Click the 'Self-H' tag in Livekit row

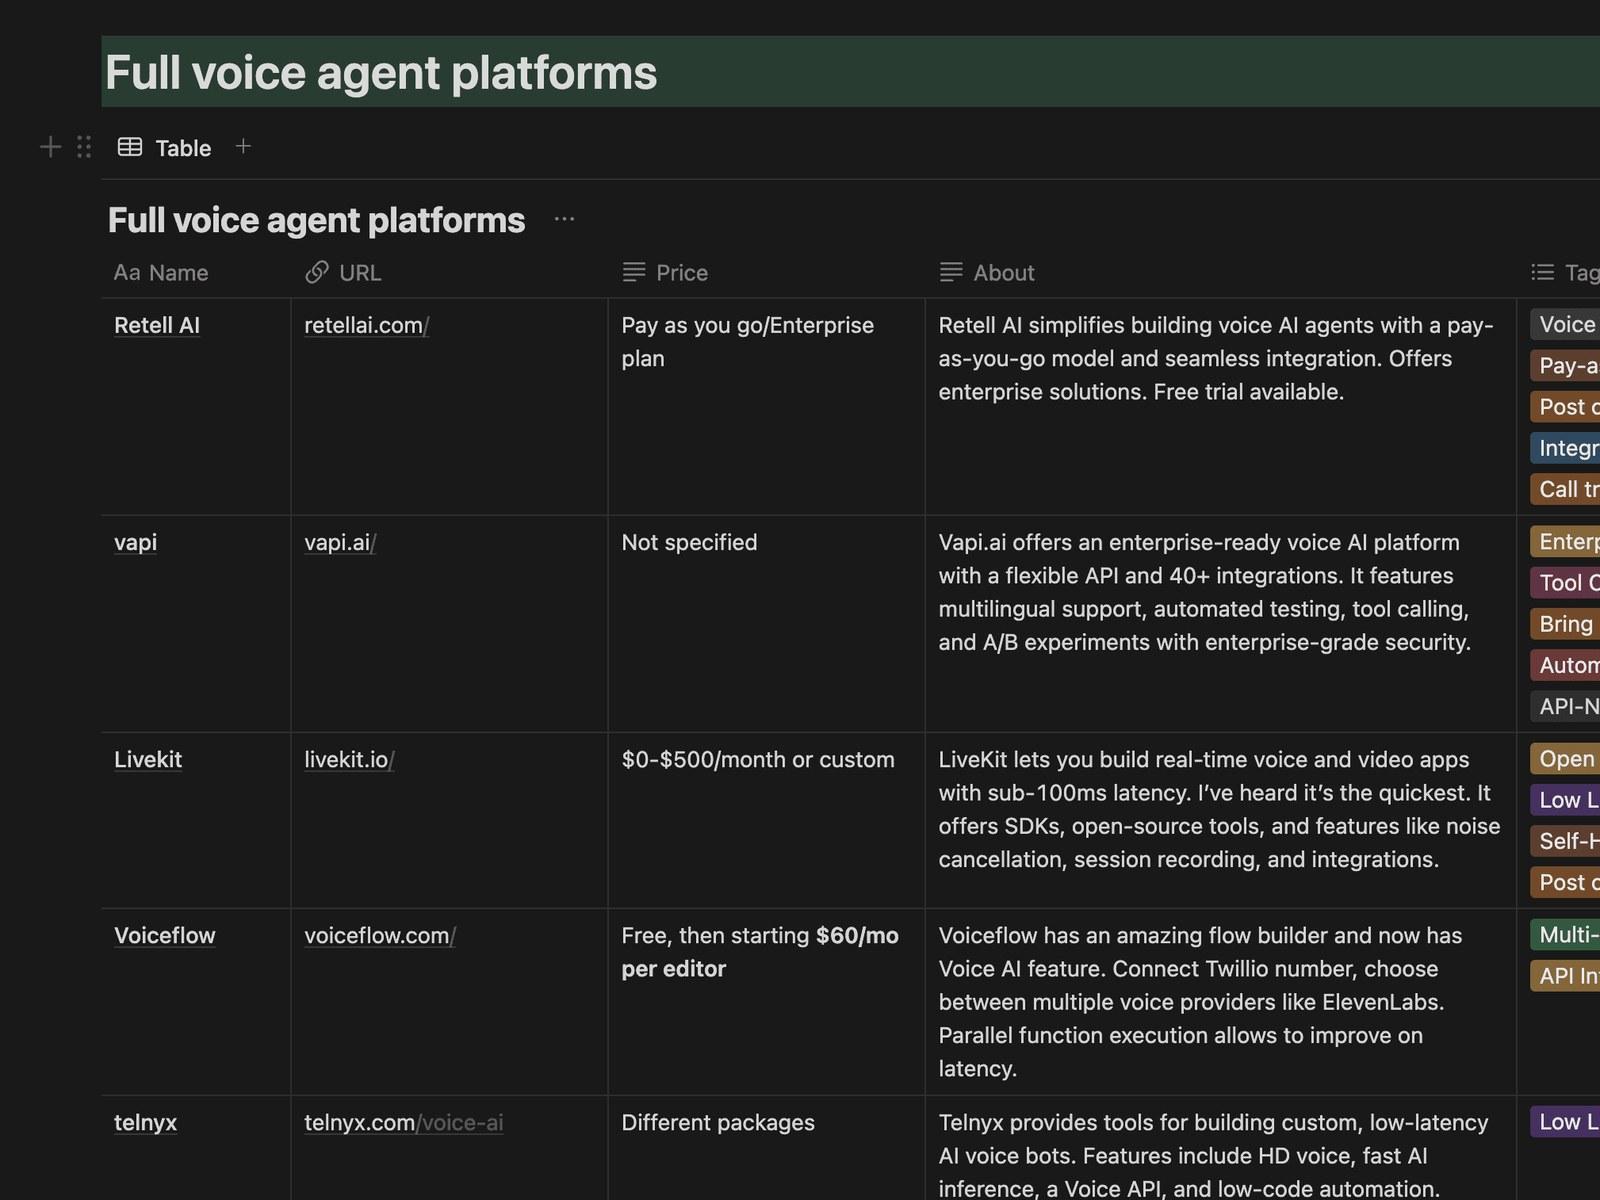click(x=1565, y=840)
